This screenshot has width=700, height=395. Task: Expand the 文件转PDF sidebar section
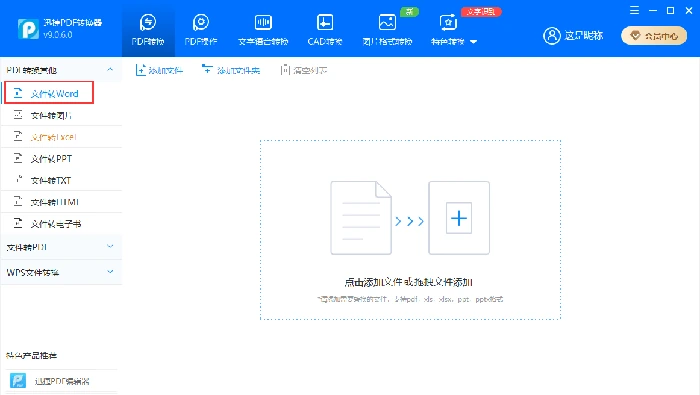61,247
